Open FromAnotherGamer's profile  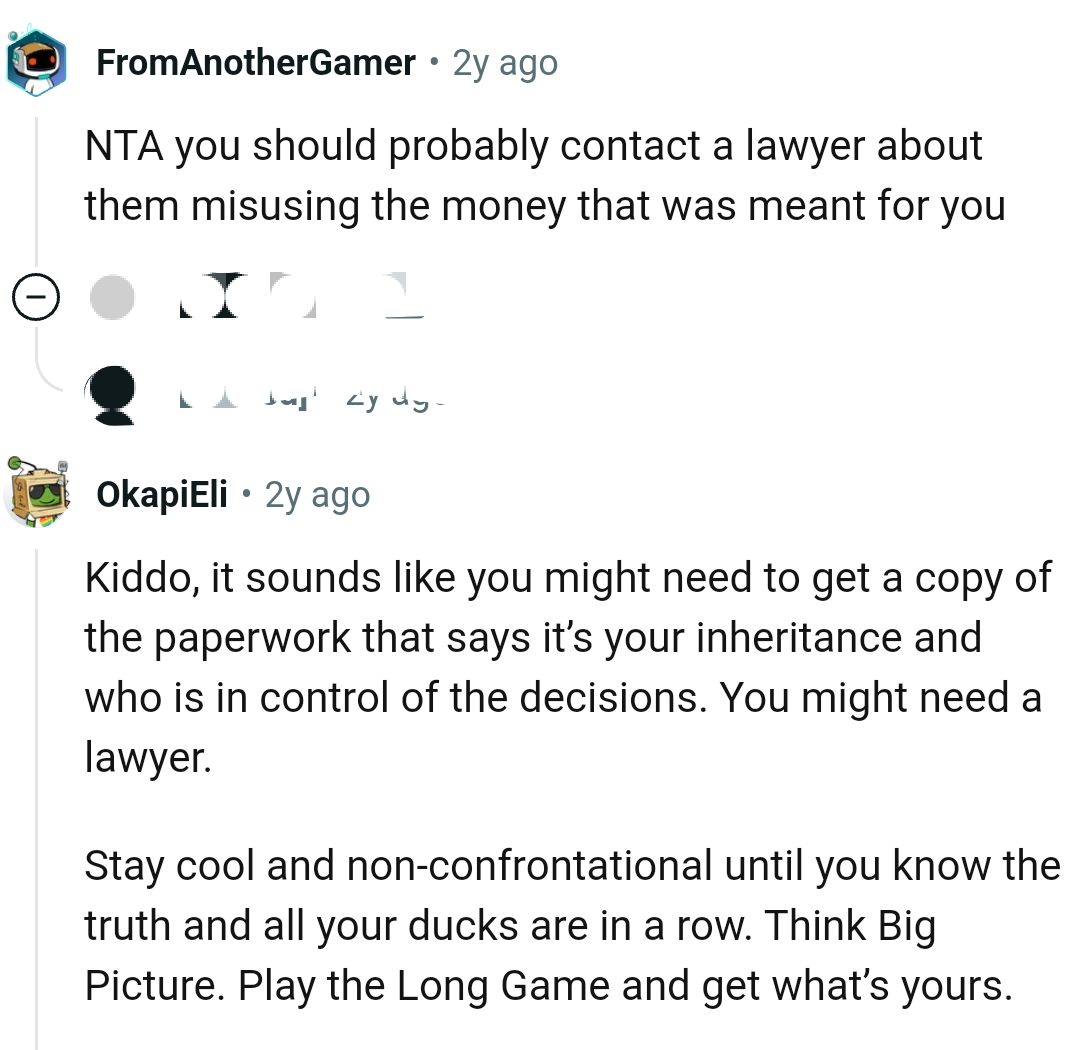255,61
